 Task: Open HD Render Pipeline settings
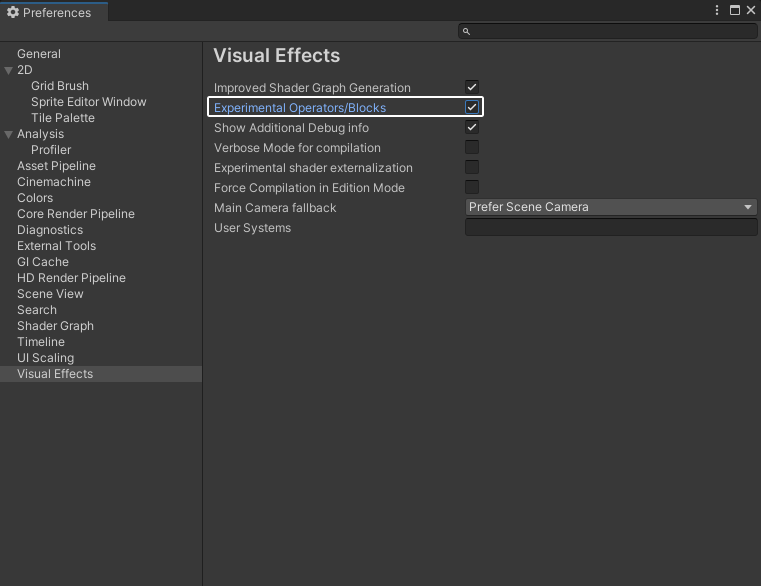point(71,278)
